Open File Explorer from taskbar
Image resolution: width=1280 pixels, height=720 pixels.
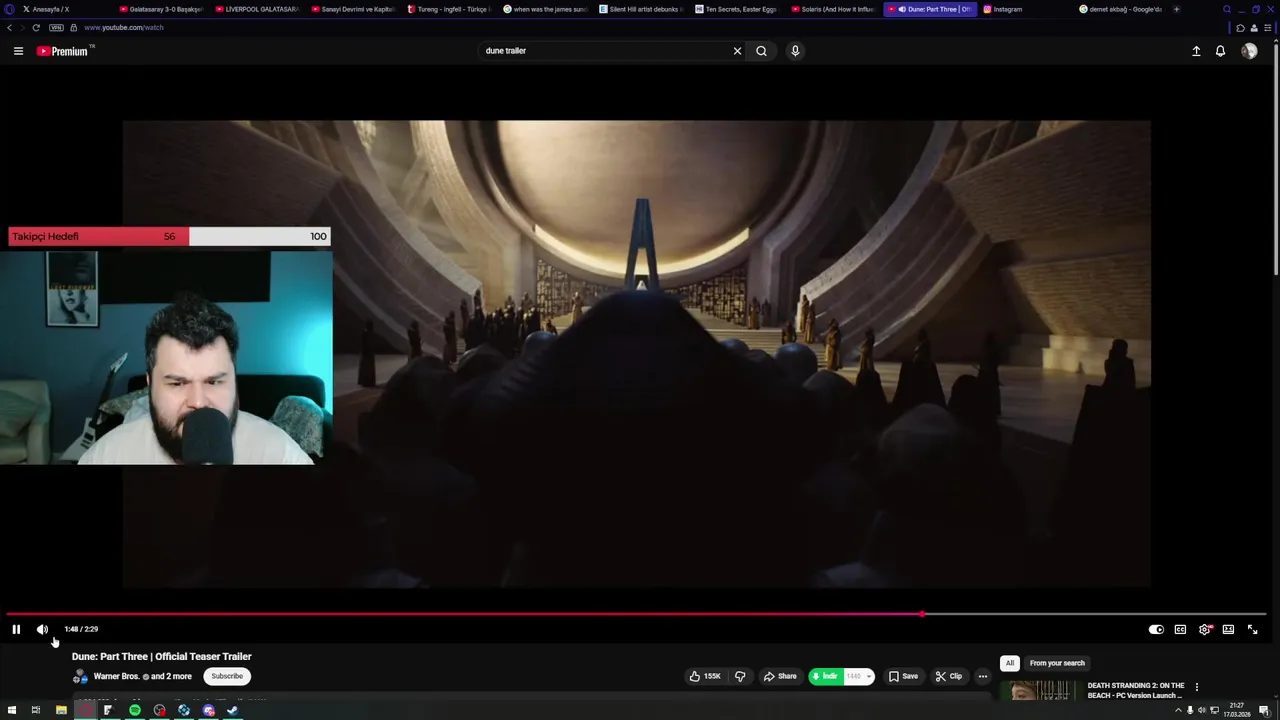tap(61, 710)
